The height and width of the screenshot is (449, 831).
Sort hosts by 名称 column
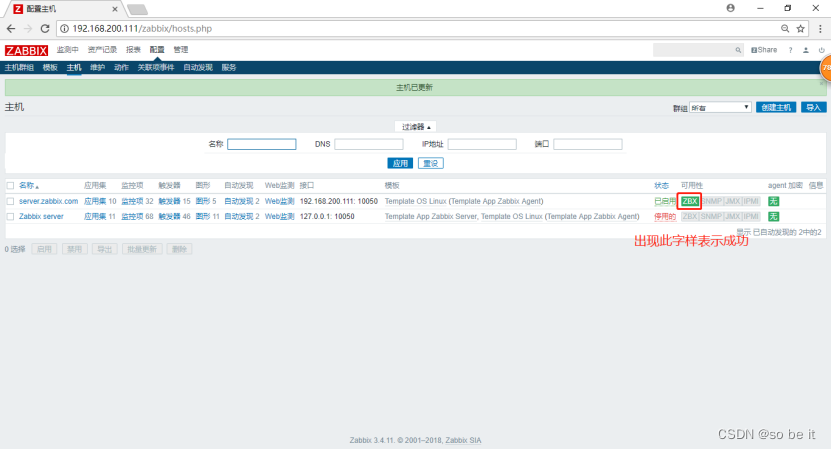pos(29,186)
